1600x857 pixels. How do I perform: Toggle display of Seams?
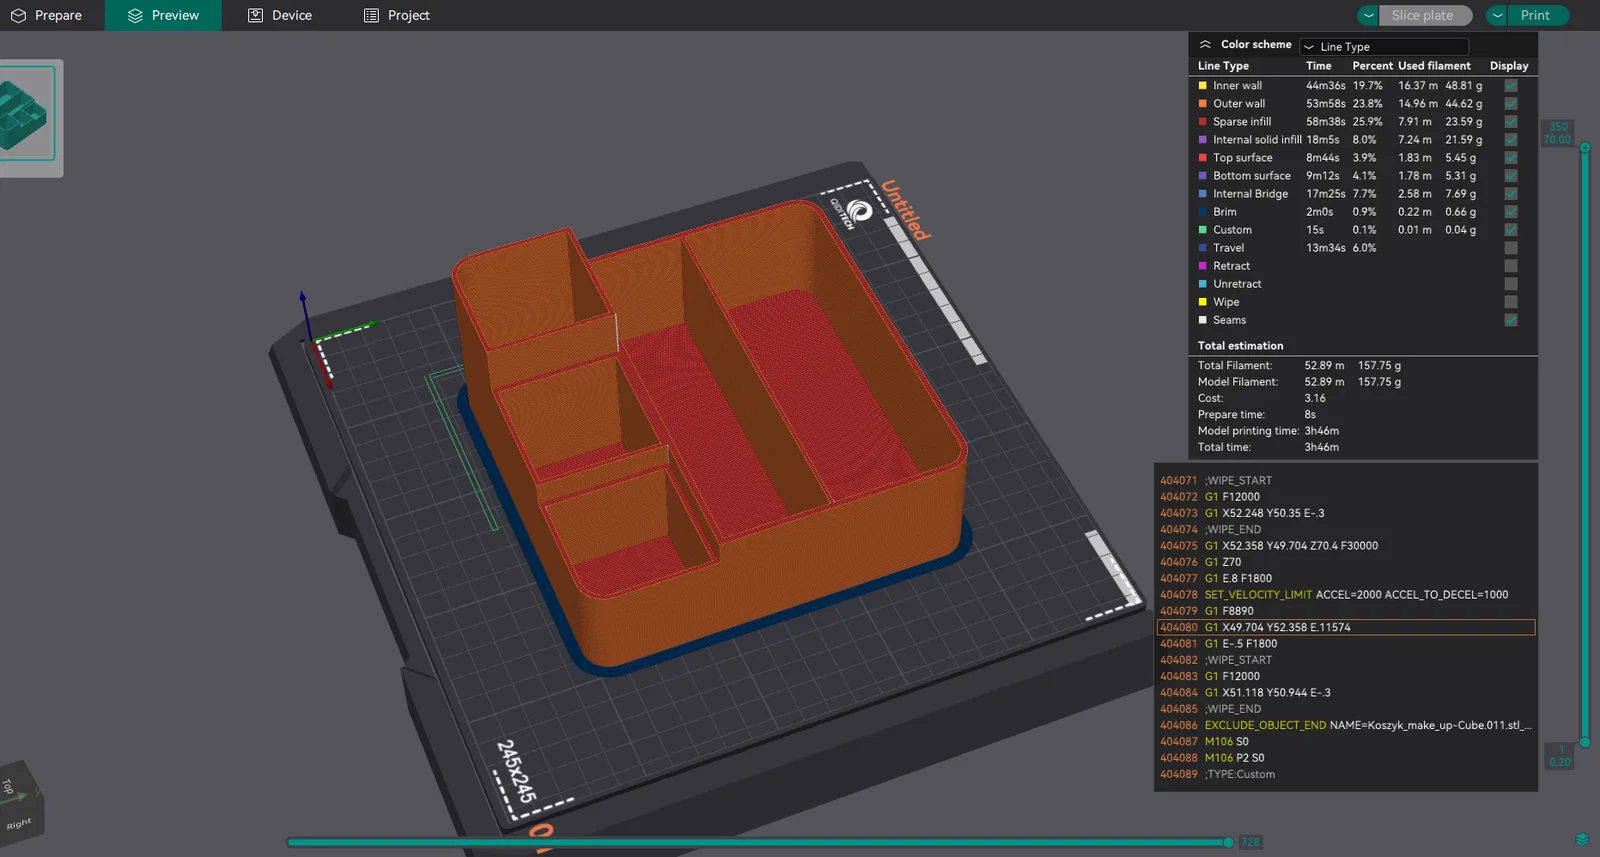[1511, 319]
